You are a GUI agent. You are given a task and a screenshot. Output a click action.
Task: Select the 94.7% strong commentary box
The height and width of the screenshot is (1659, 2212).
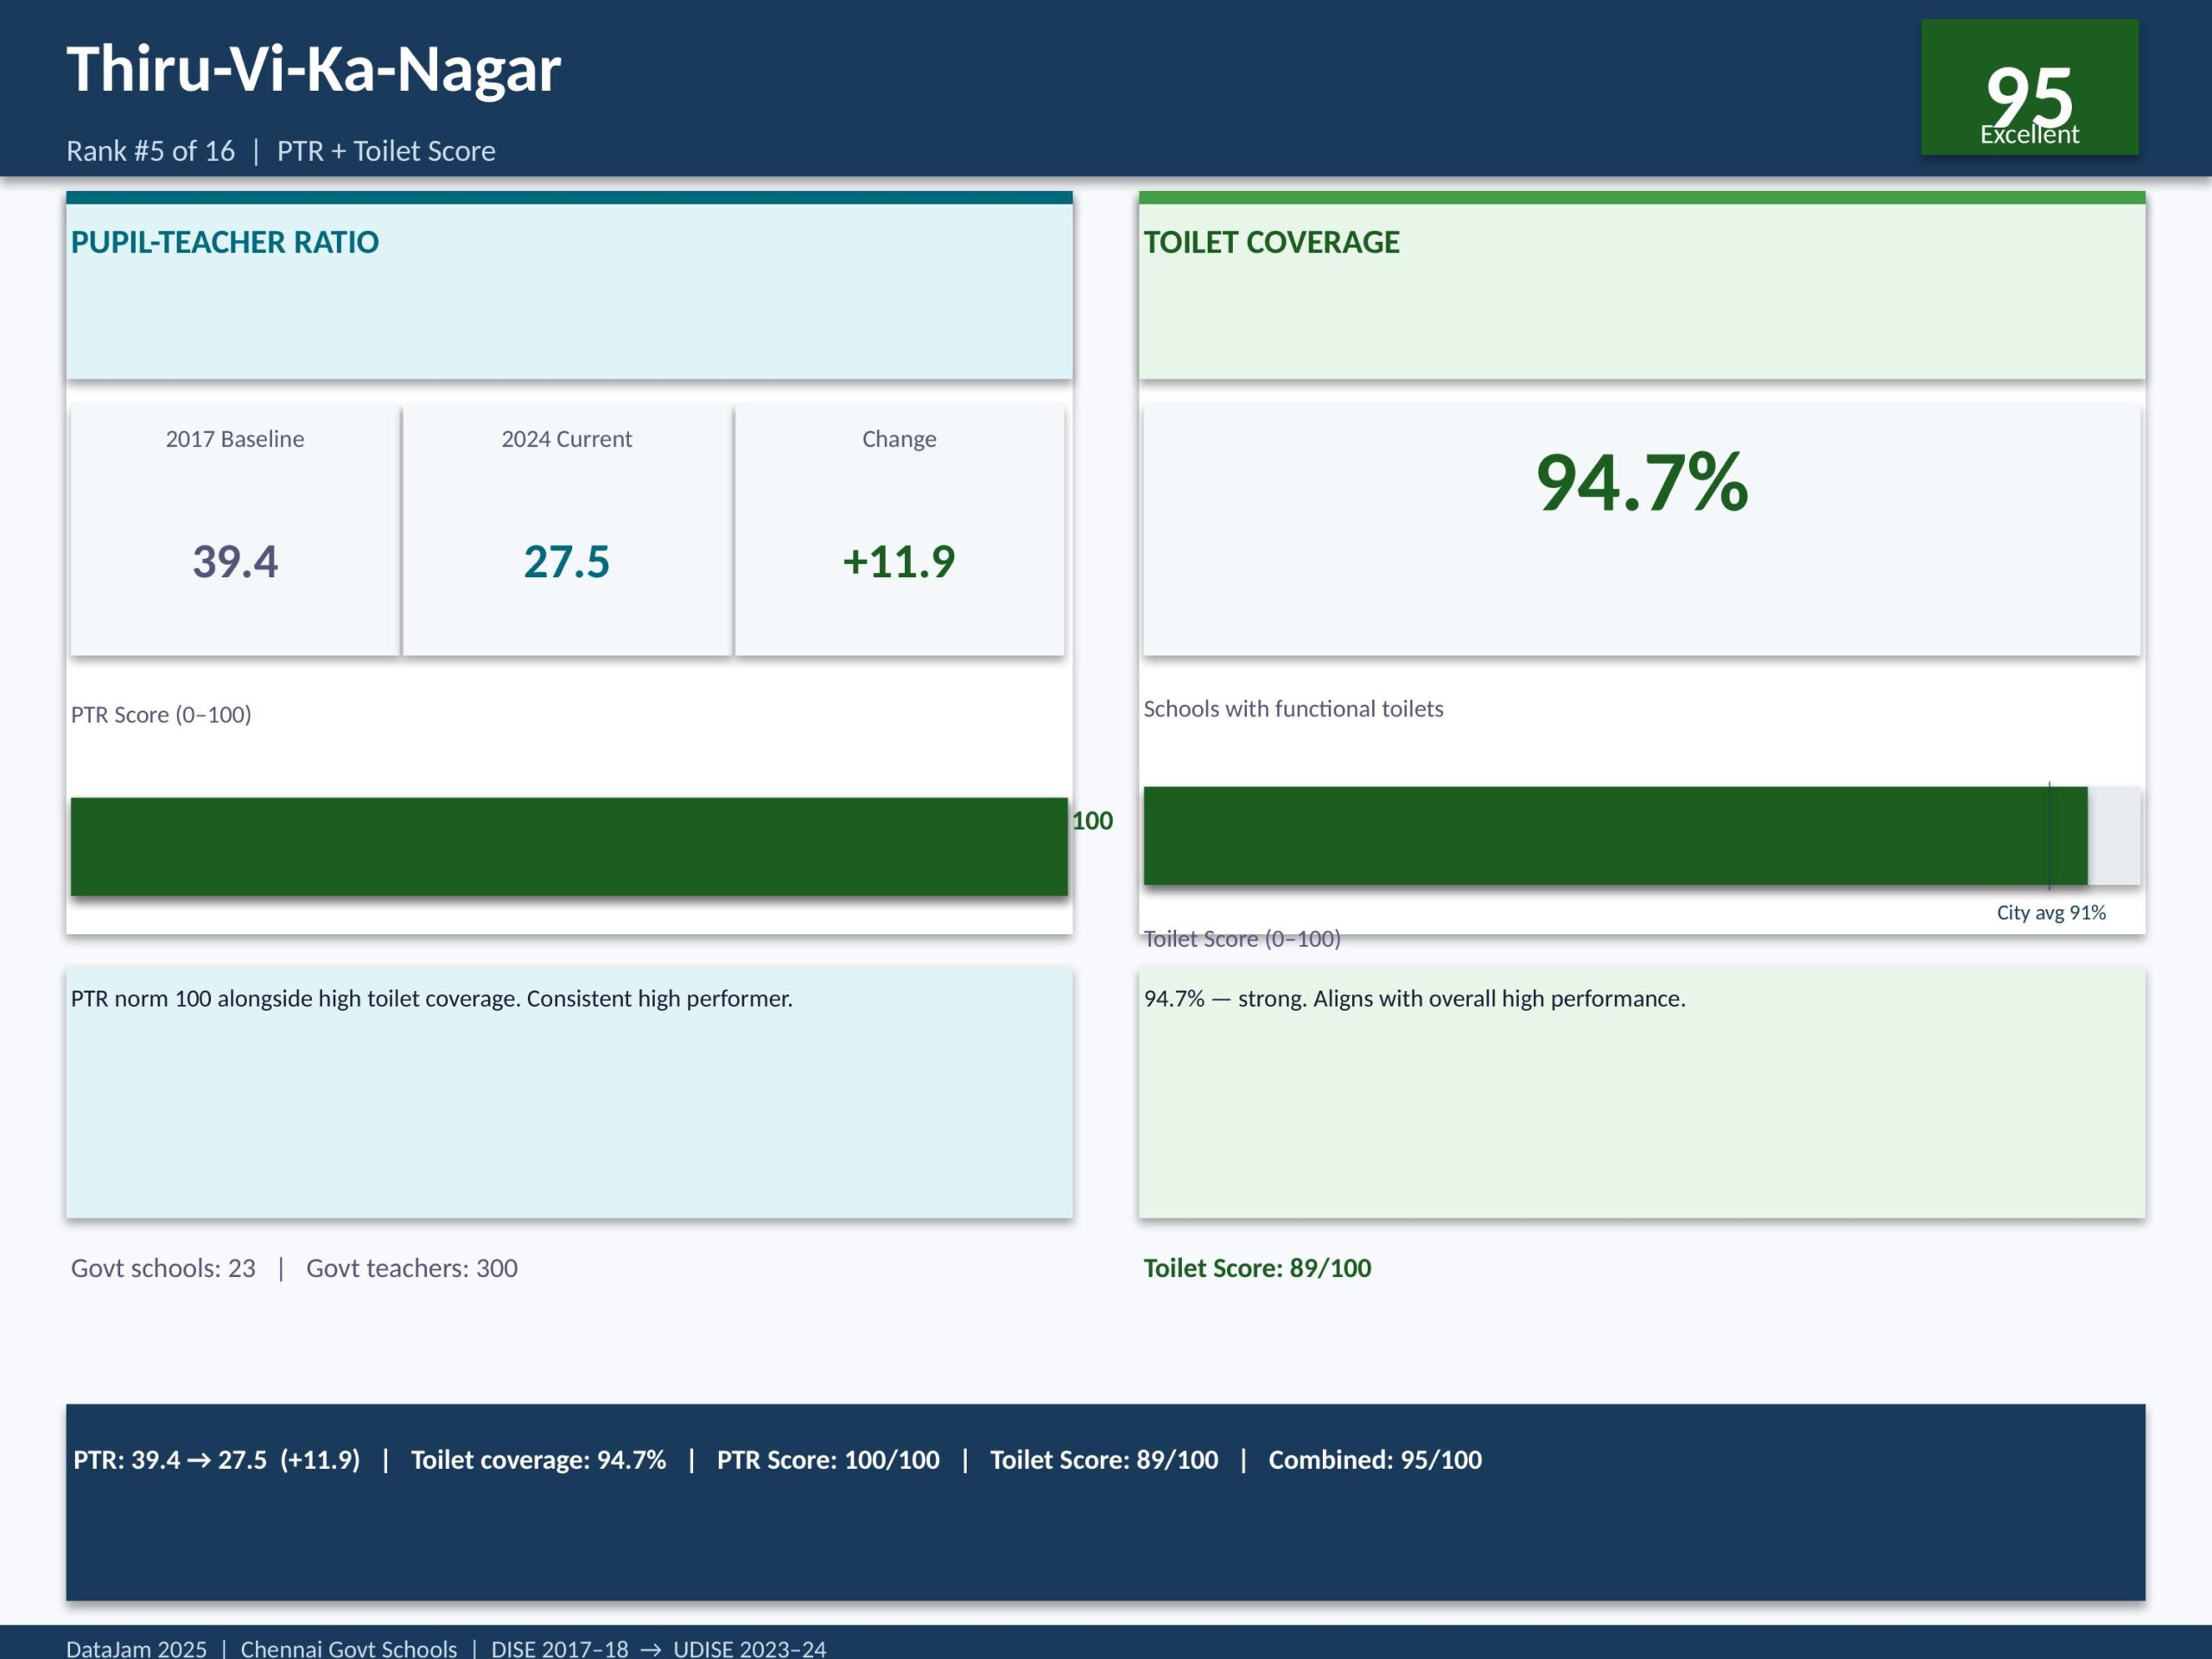click(x=1641, y=1092)
